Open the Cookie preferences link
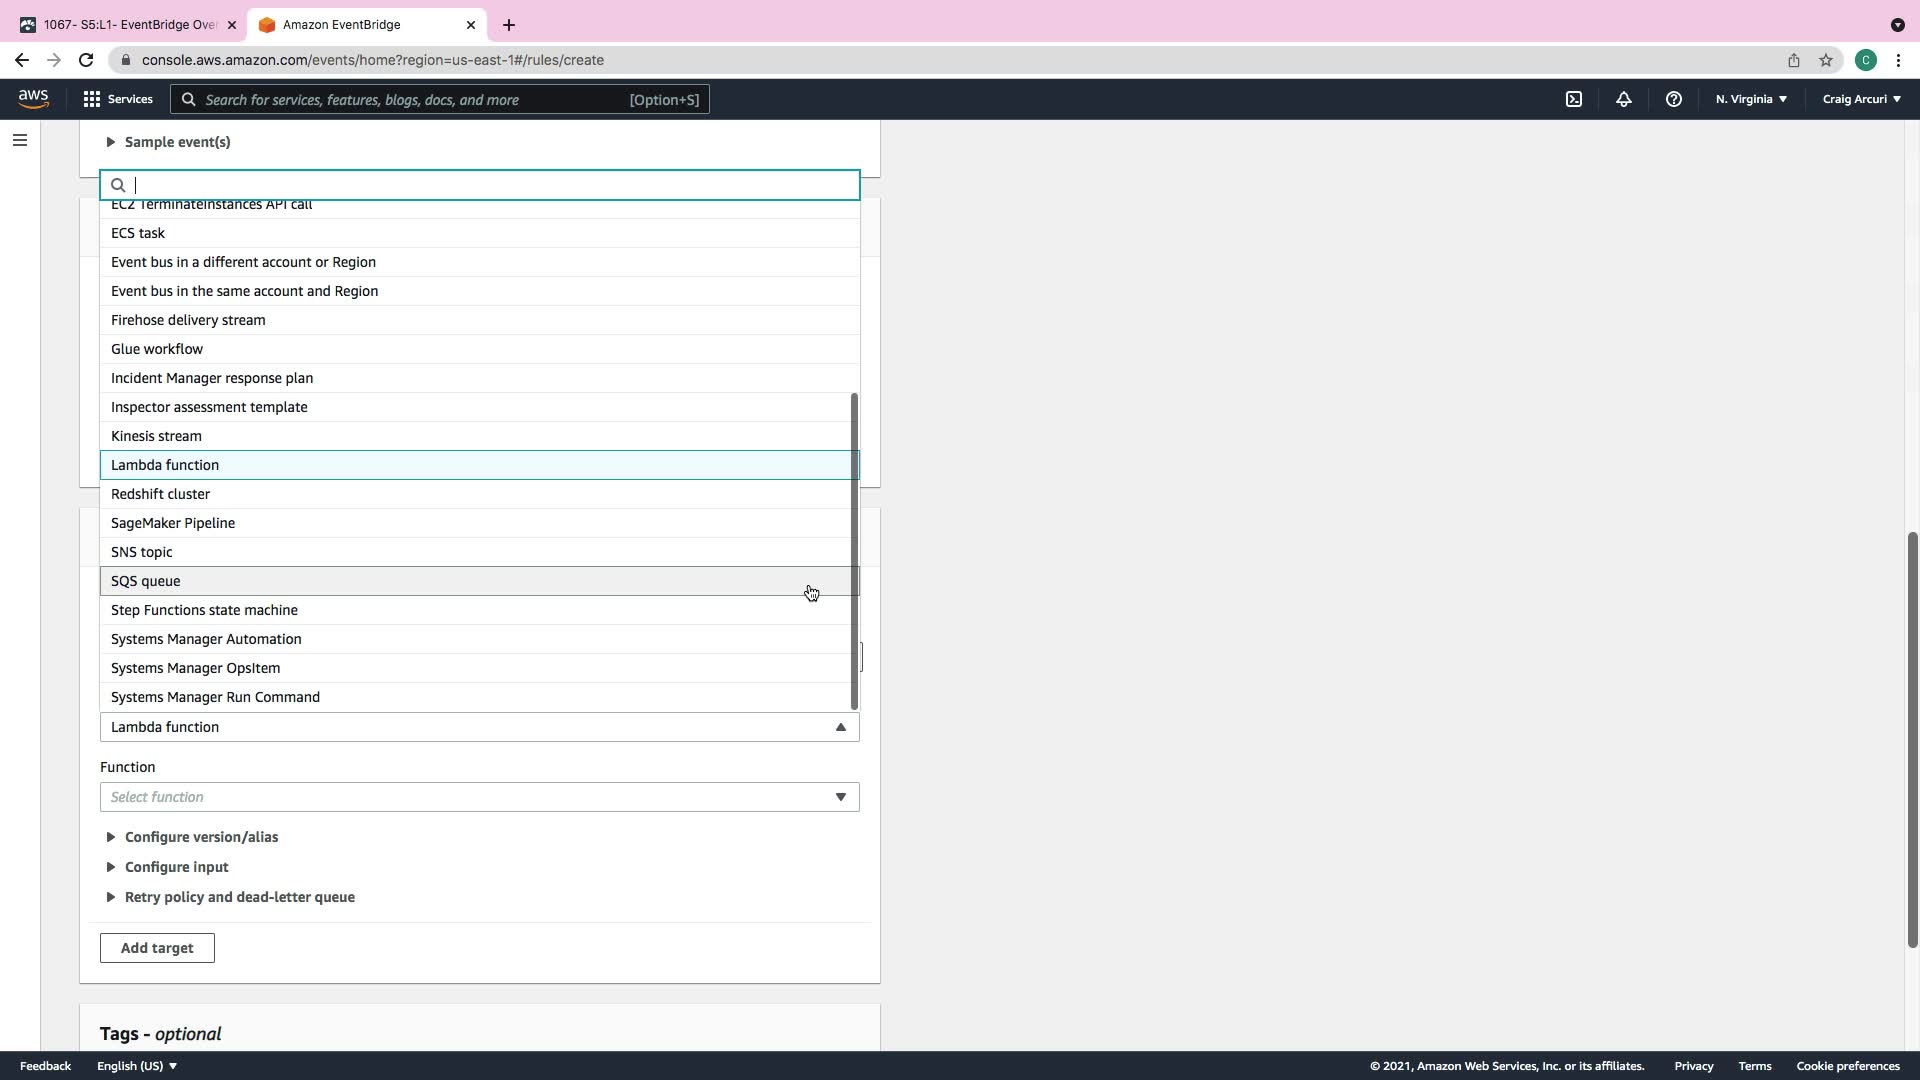The height and width of the screenshot is (1080, 1920). (1847, 1066)
